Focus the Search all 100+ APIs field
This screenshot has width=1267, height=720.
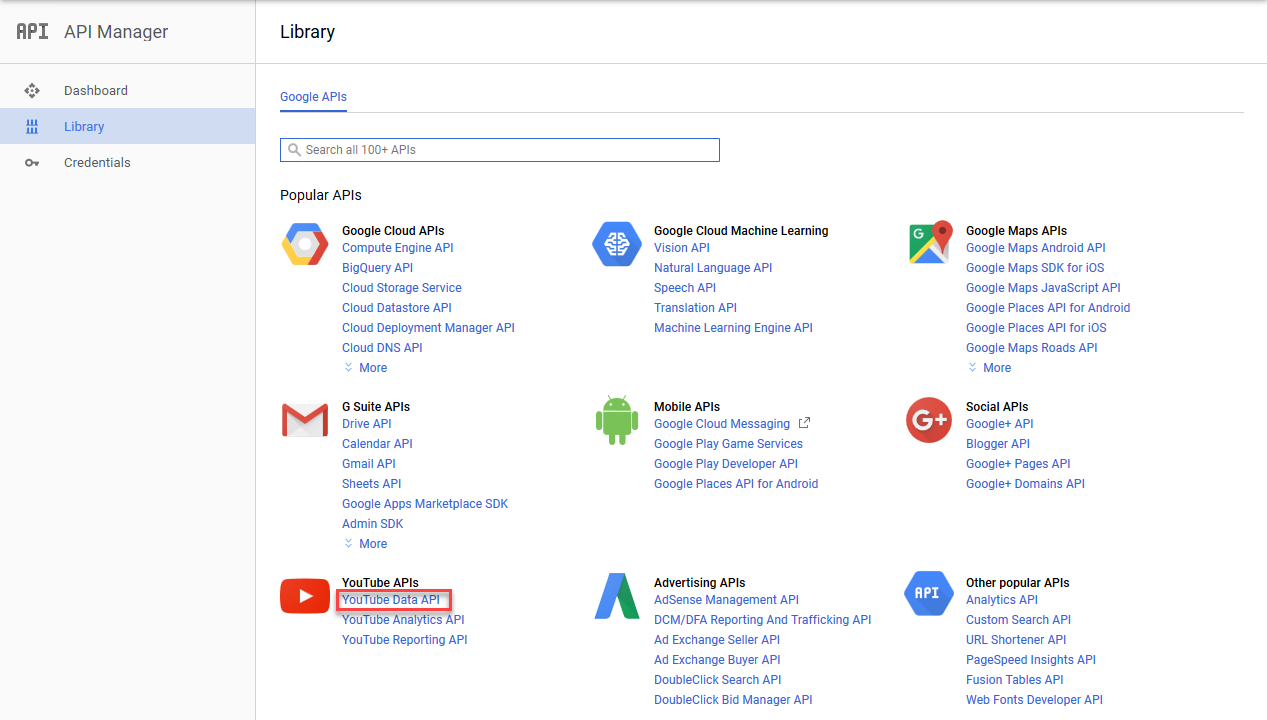tap(500, 150)
